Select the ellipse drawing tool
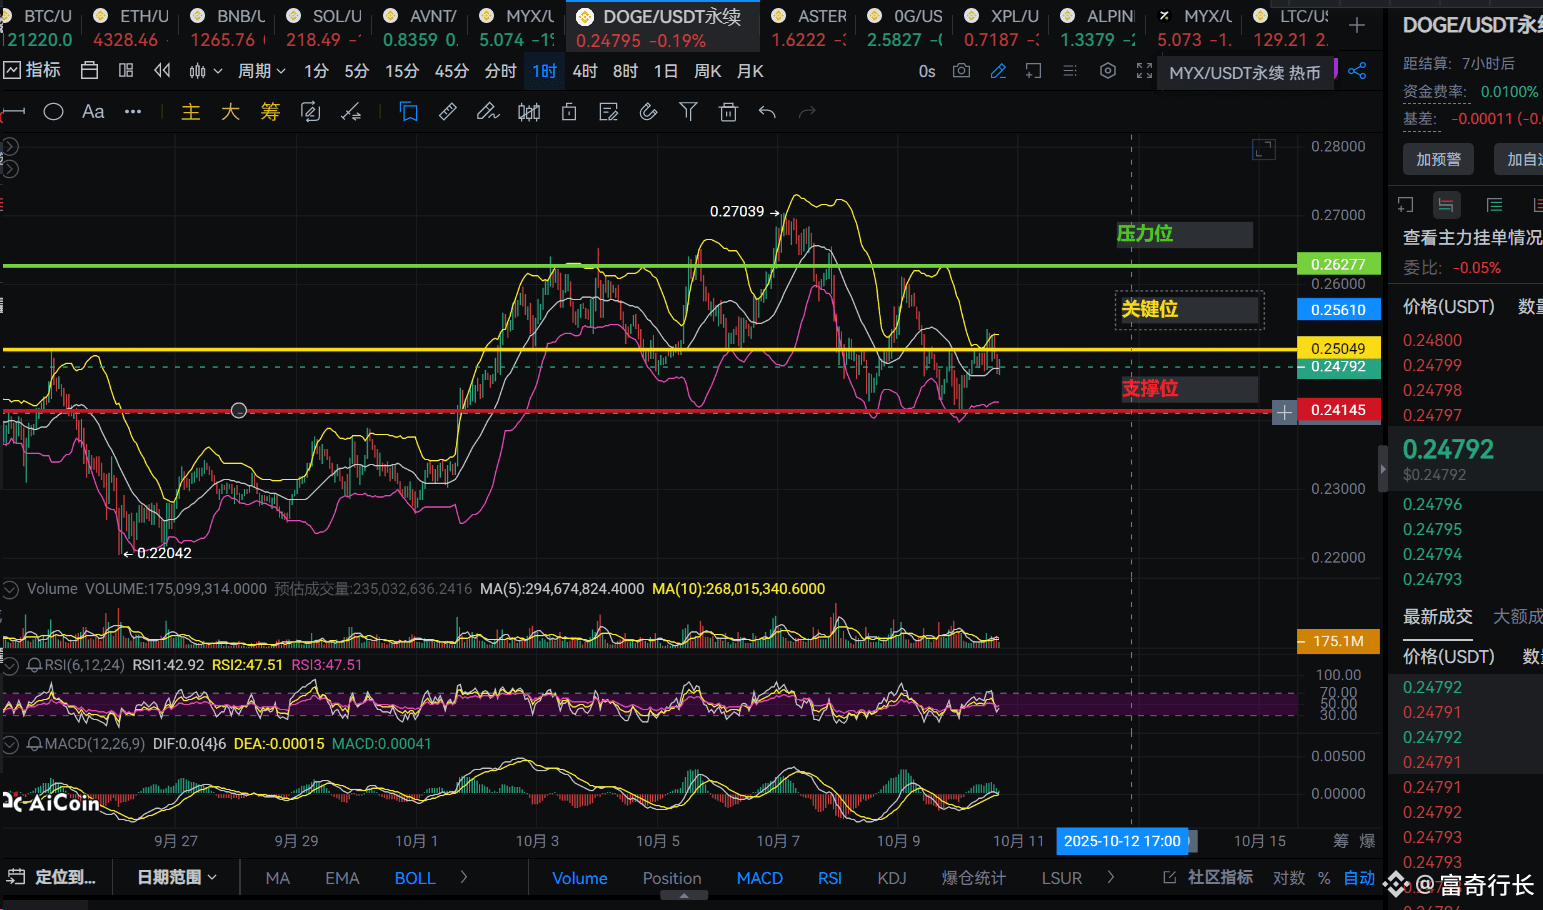This screenshot has height=910, width=1543. tap(54, 112)
